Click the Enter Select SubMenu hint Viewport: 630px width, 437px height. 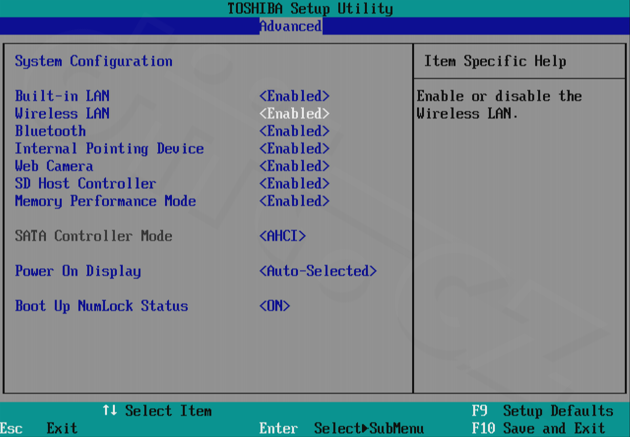click(342, 428)
